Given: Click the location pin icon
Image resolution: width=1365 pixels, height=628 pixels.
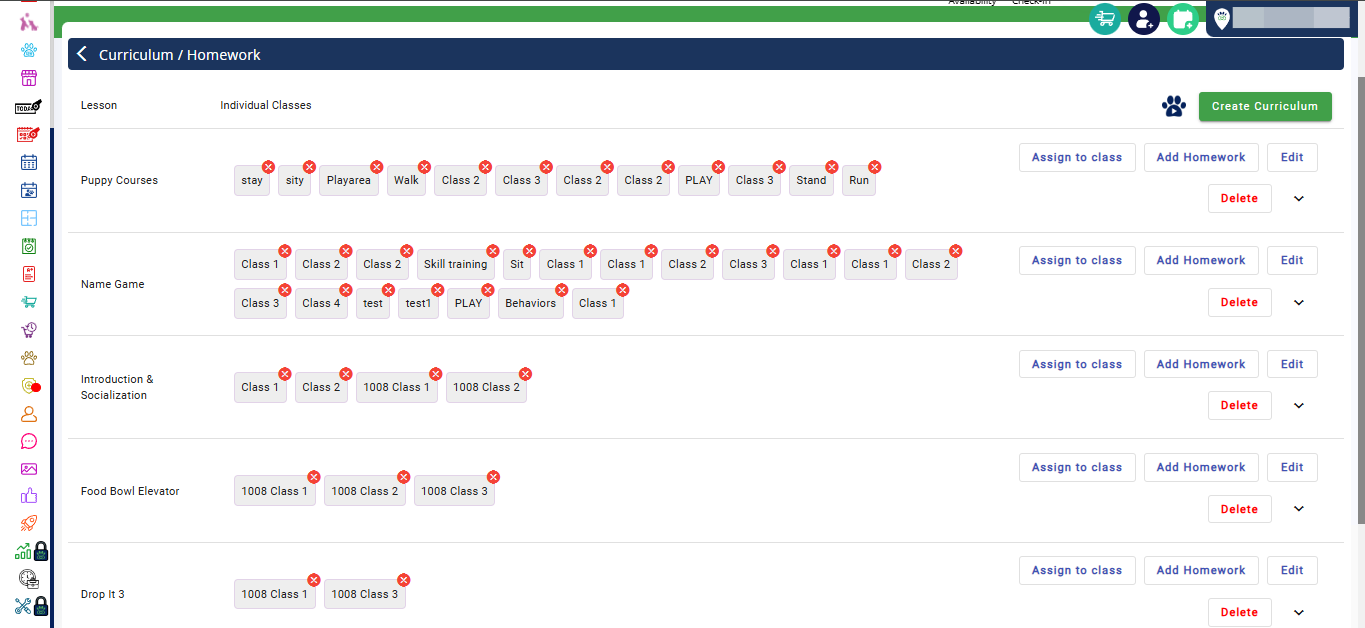Looking at the screenshot, I should tap(1221, 18).
